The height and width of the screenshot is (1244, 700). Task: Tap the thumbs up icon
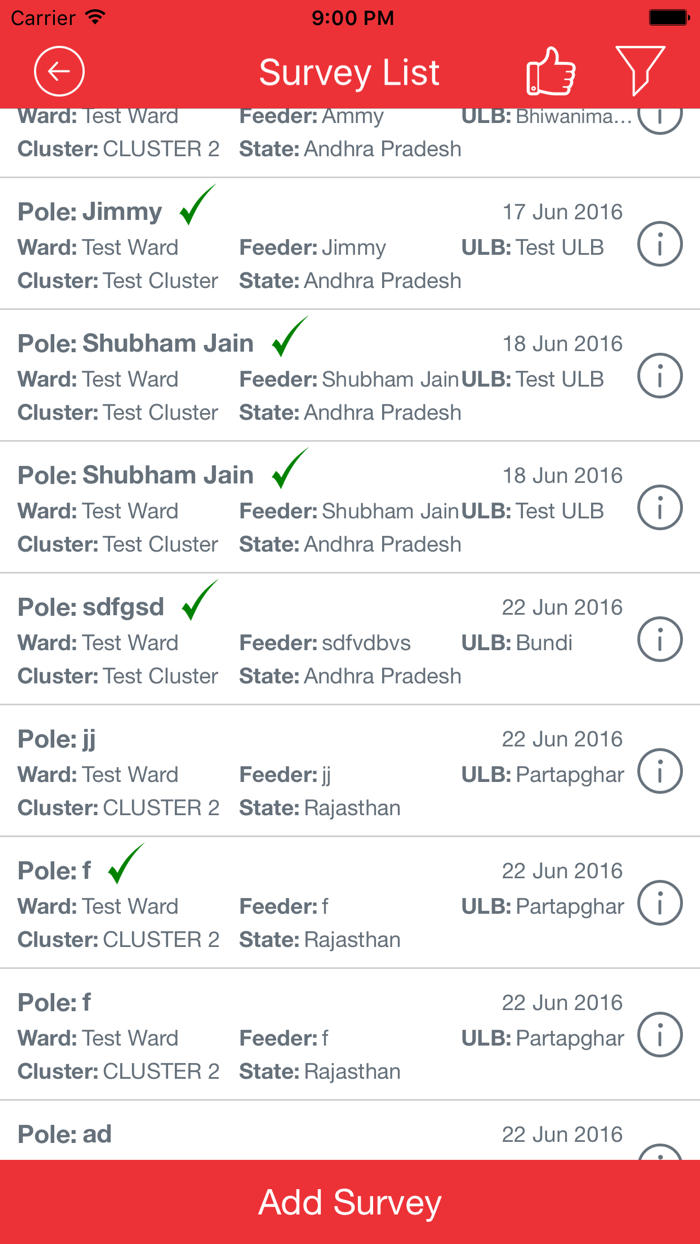pyautogui.click(x=551, y=72)
